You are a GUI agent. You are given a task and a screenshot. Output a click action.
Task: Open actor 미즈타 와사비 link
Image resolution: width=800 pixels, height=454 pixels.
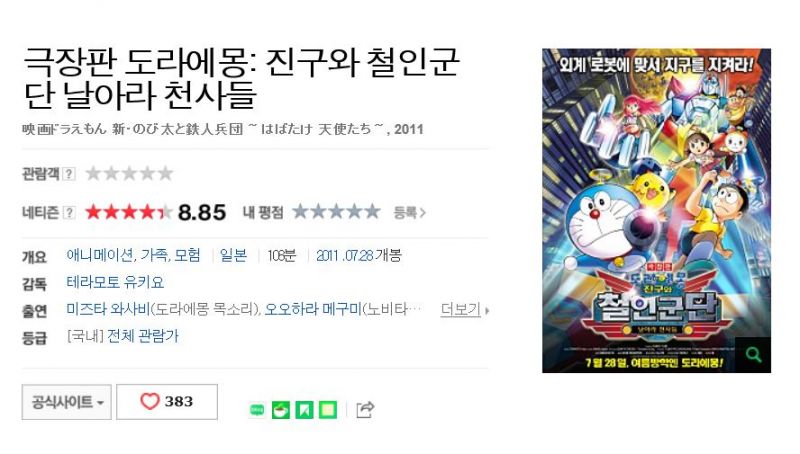pyautogui.click(x=108, y=309)
